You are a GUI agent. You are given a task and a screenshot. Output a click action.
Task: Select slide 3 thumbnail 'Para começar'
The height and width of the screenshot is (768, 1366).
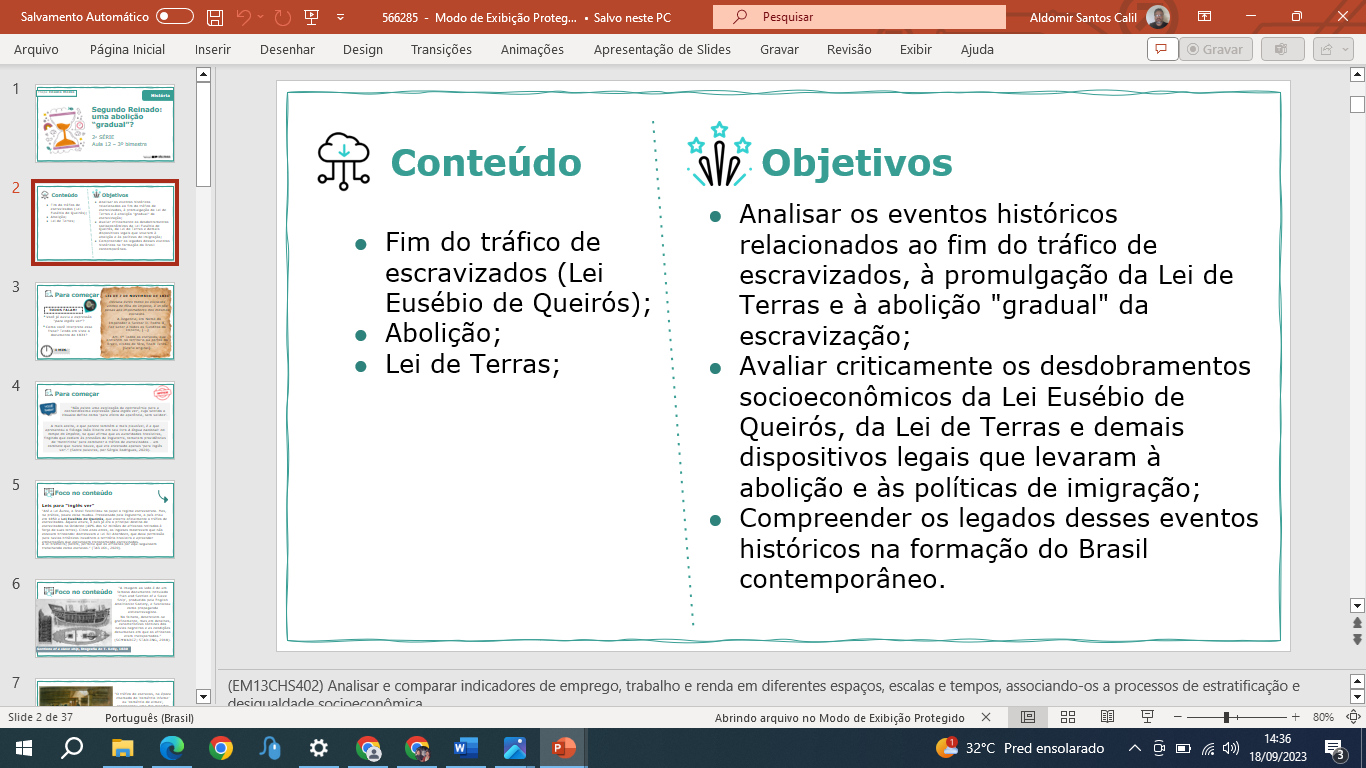pyautogui.click(x=105, y=321)
